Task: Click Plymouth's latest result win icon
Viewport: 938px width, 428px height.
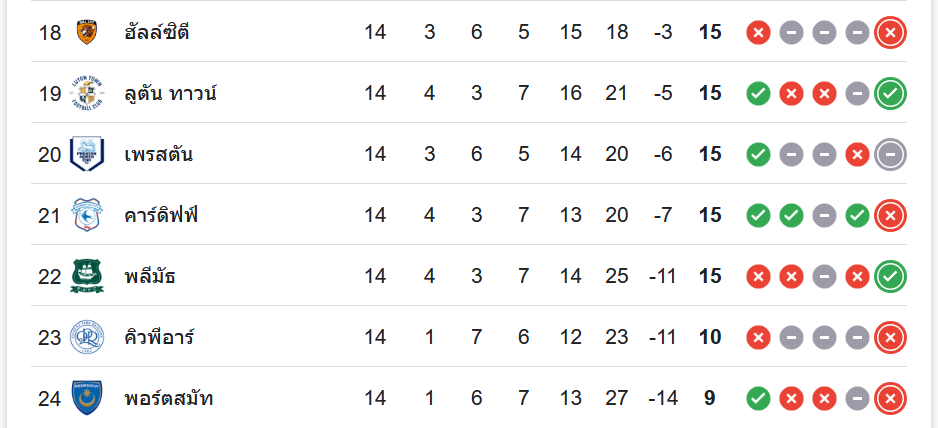Action: pyautogui.click(x=890, y=277)
